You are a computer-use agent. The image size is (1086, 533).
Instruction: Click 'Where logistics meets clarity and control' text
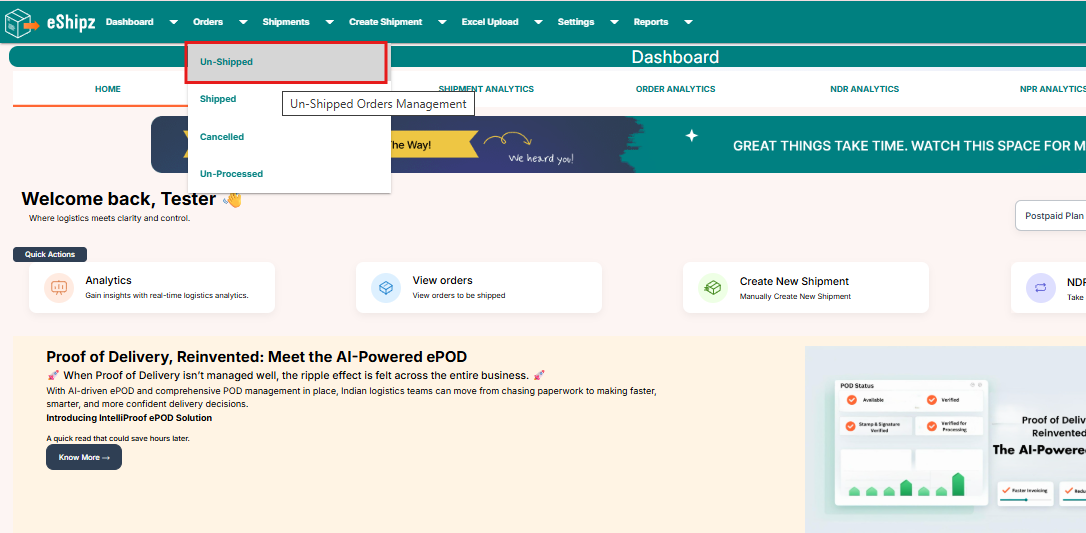109,219
